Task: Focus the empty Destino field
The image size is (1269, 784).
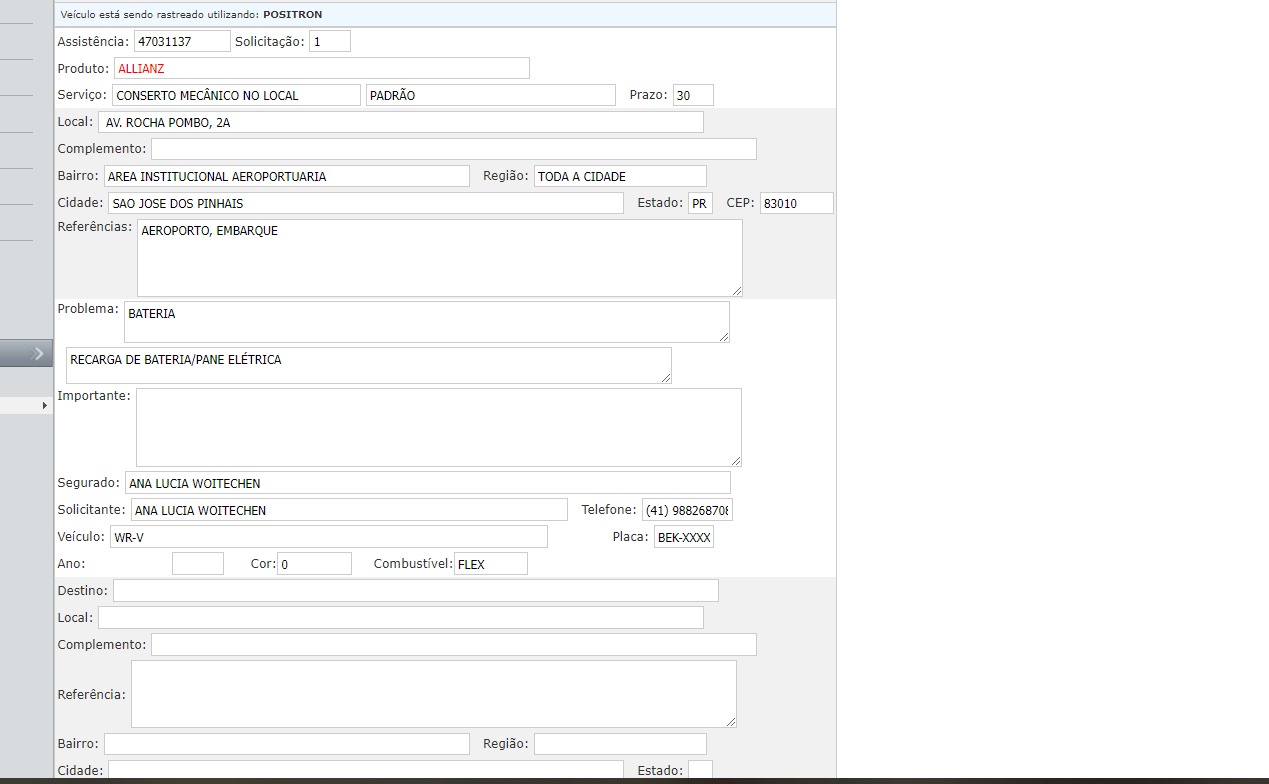Action: pyautogui.click(x=416, y=590)
